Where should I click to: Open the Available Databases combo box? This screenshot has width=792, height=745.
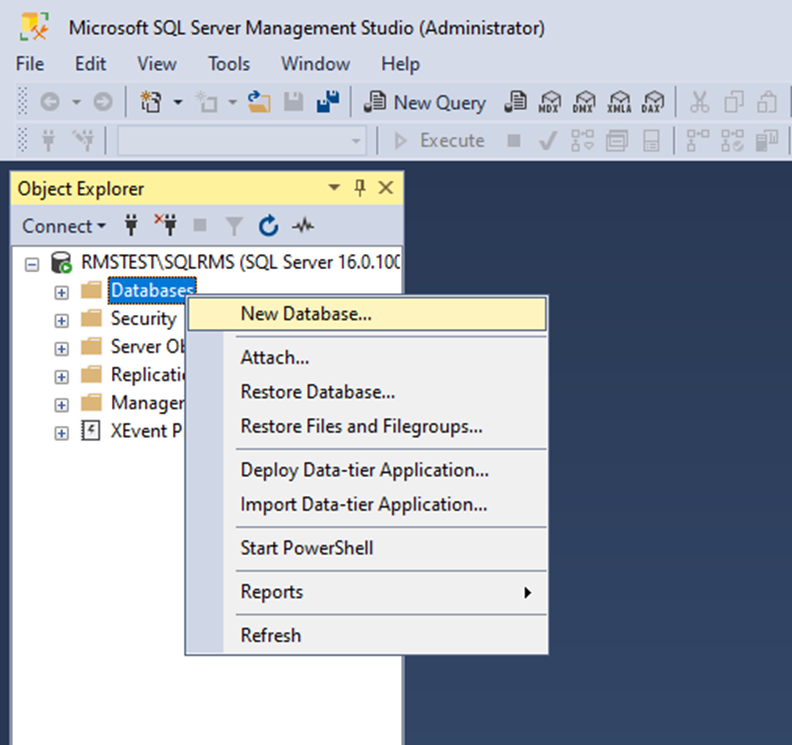pos(241,140)
